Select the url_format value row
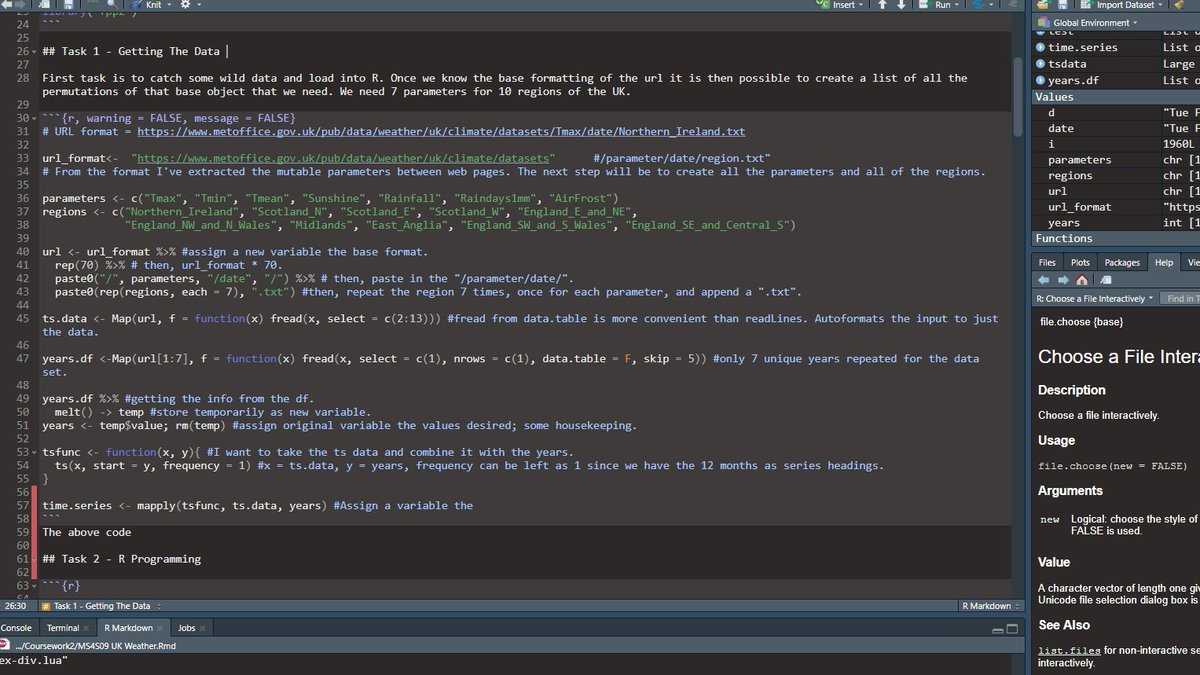The width and height of the screenshot is (1200, 675). pos(1116,207)
